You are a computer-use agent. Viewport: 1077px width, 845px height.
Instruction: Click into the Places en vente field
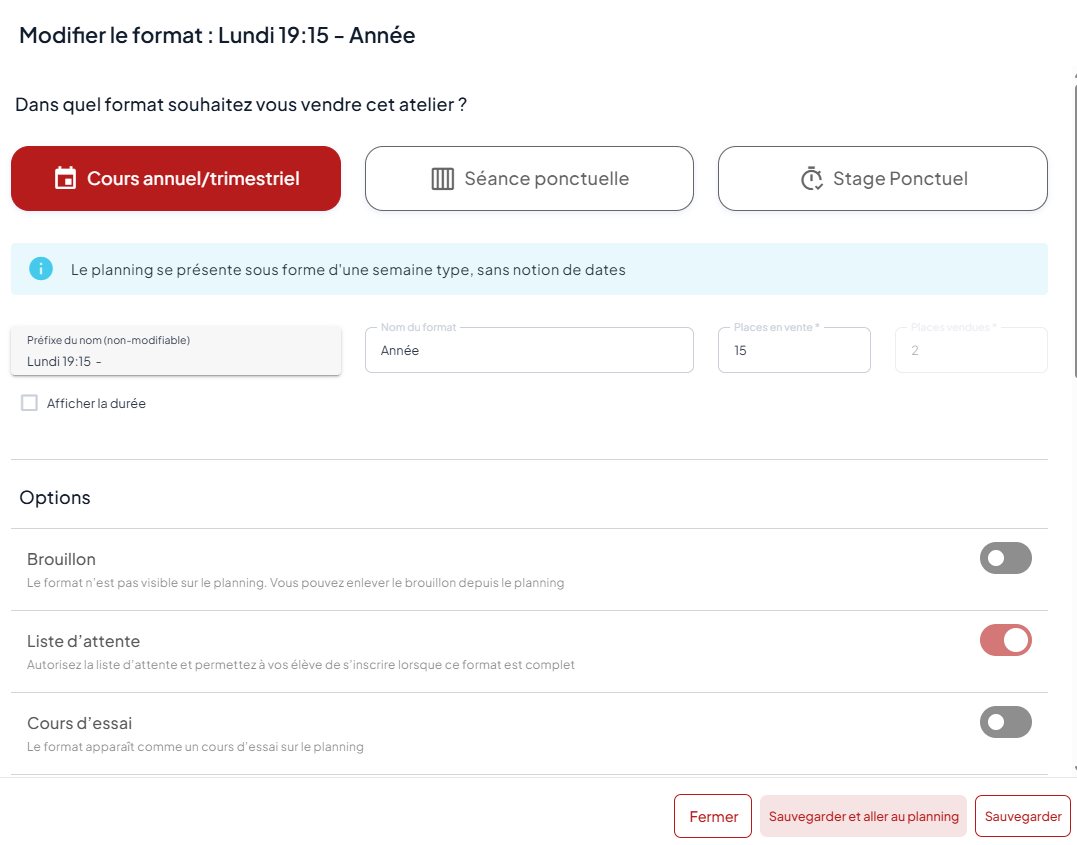pyautogui.click(x=793, y=351)
